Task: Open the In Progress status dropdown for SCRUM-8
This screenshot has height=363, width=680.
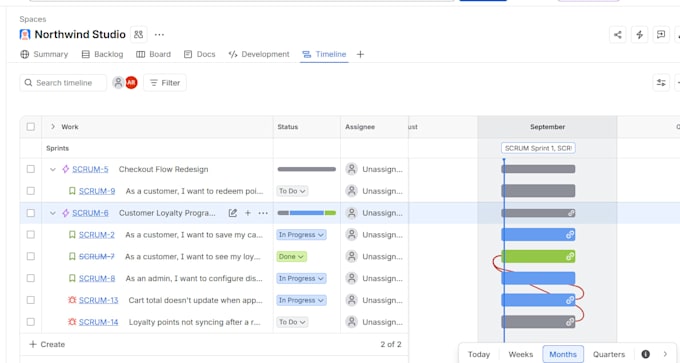Action: [301, 278]
